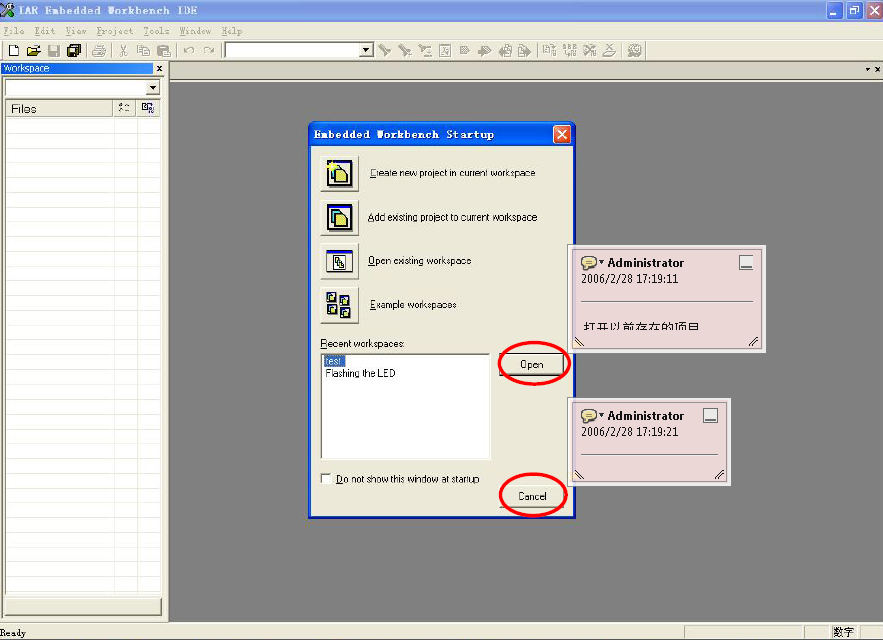This screenshot has width=883, height=640.
Task: Click the Open existing workspace icon button
Action: [x=340, y=261]
